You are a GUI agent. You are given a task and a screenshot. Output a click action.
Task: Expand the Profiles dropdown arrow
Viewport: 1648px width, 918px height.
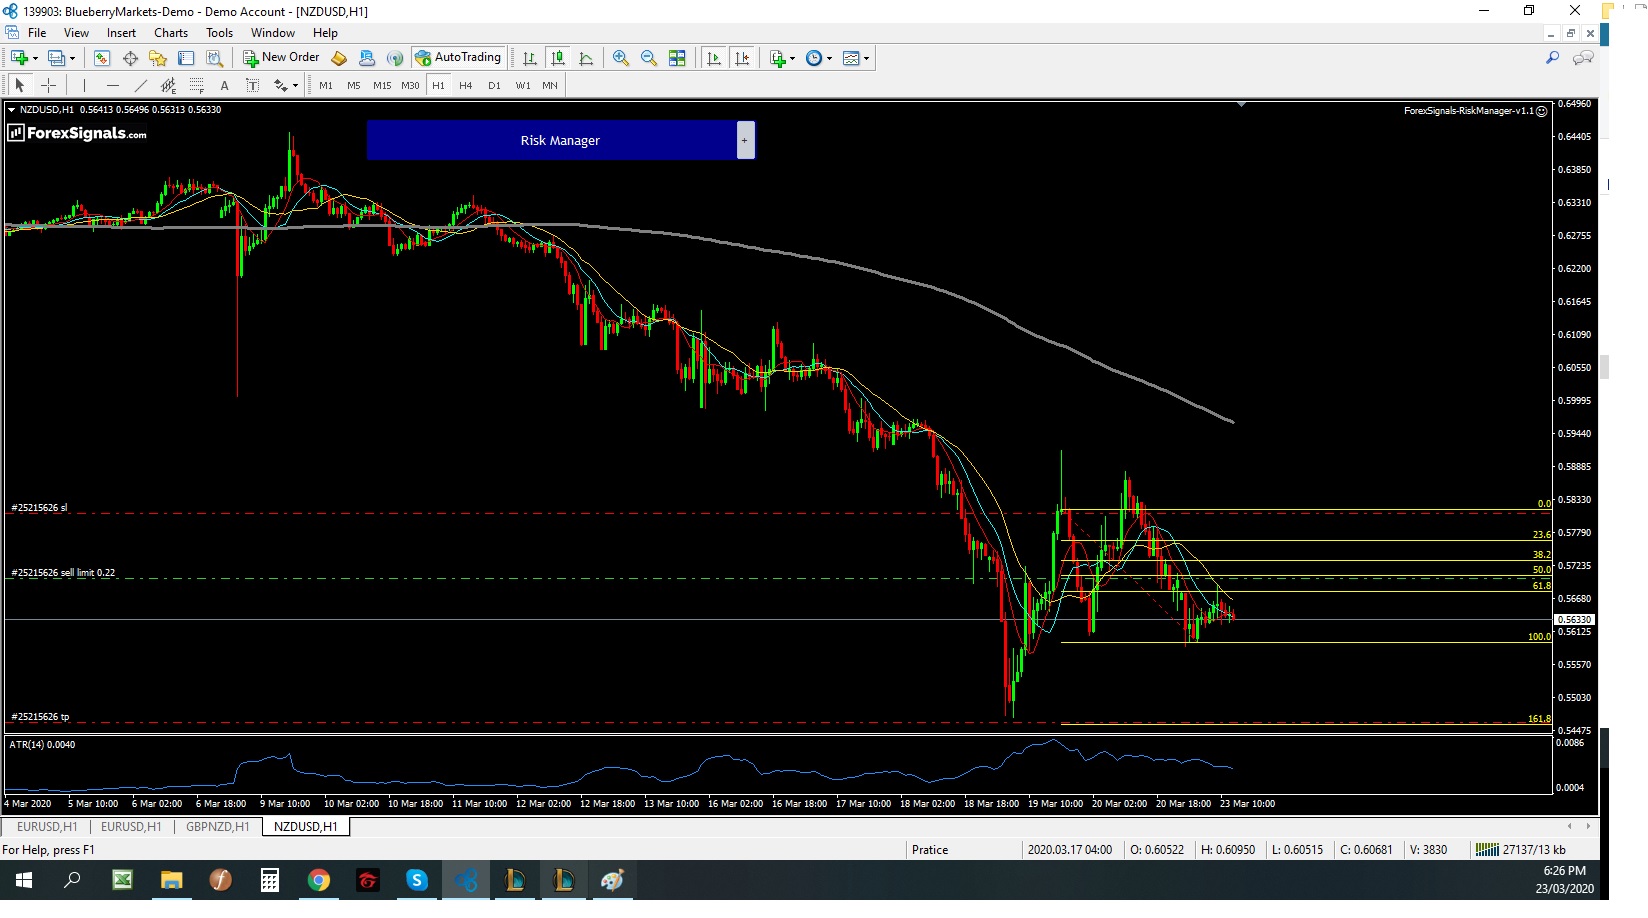[72, 58]
